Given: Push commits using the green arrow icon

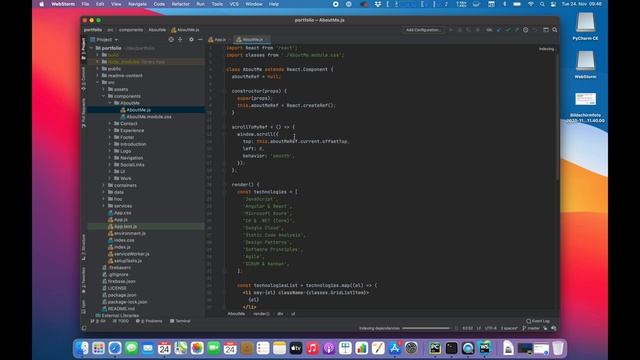Looking at the screenshot, I should coord(517,30).
